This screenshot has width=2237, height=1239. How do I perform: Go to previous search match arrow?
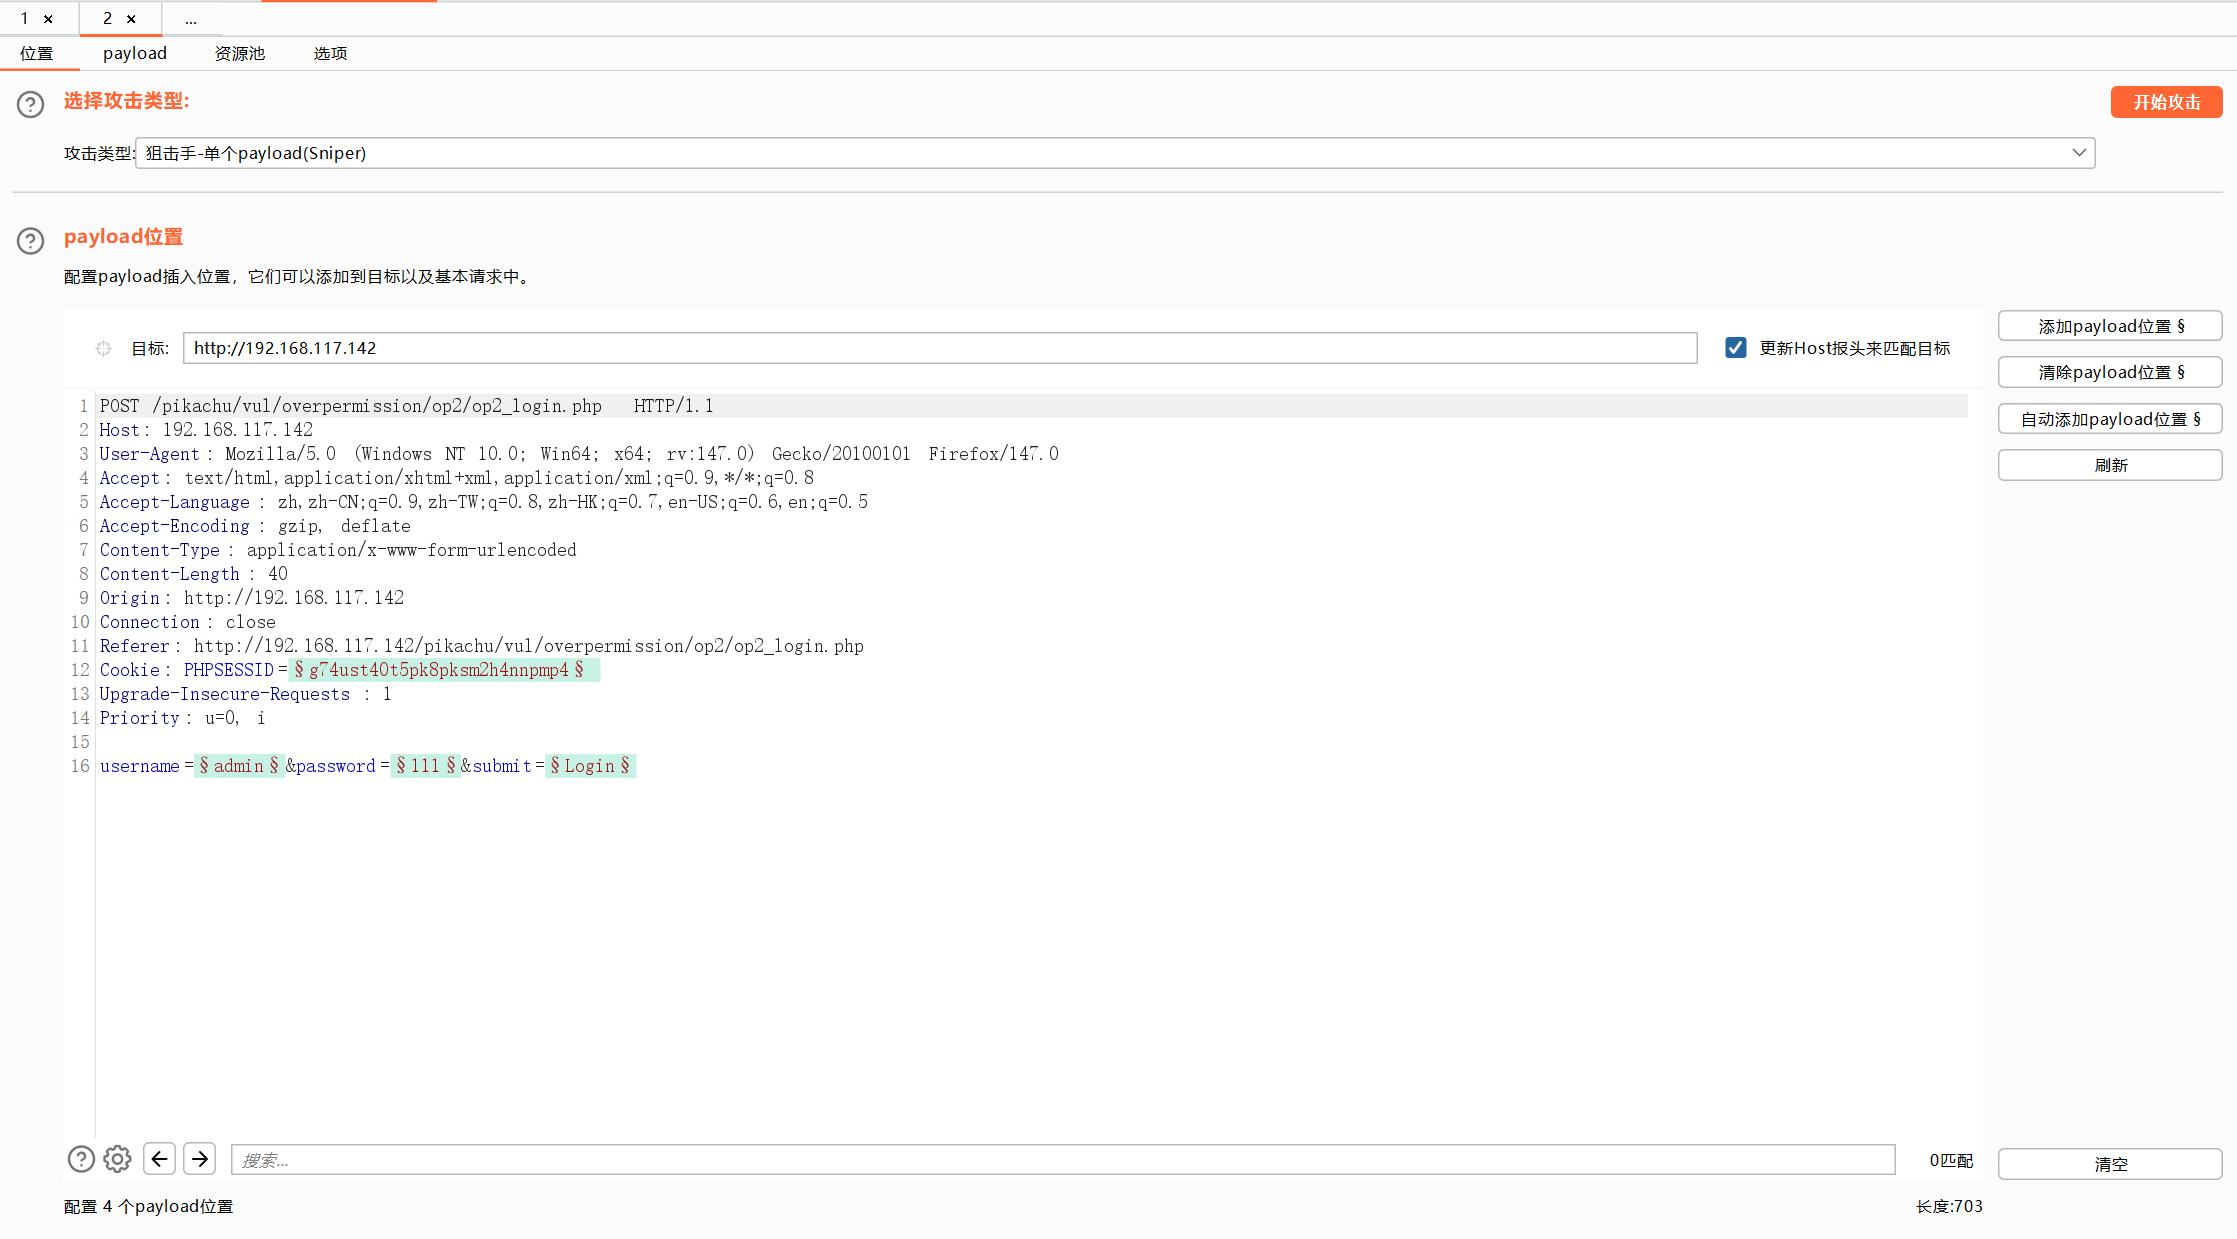[160, 1159]
